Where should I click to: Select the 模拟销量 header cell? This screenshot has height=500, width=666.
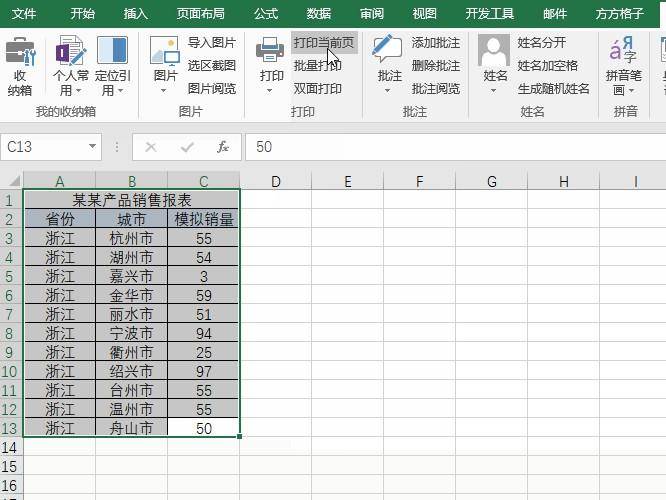(x=203, y=219)
